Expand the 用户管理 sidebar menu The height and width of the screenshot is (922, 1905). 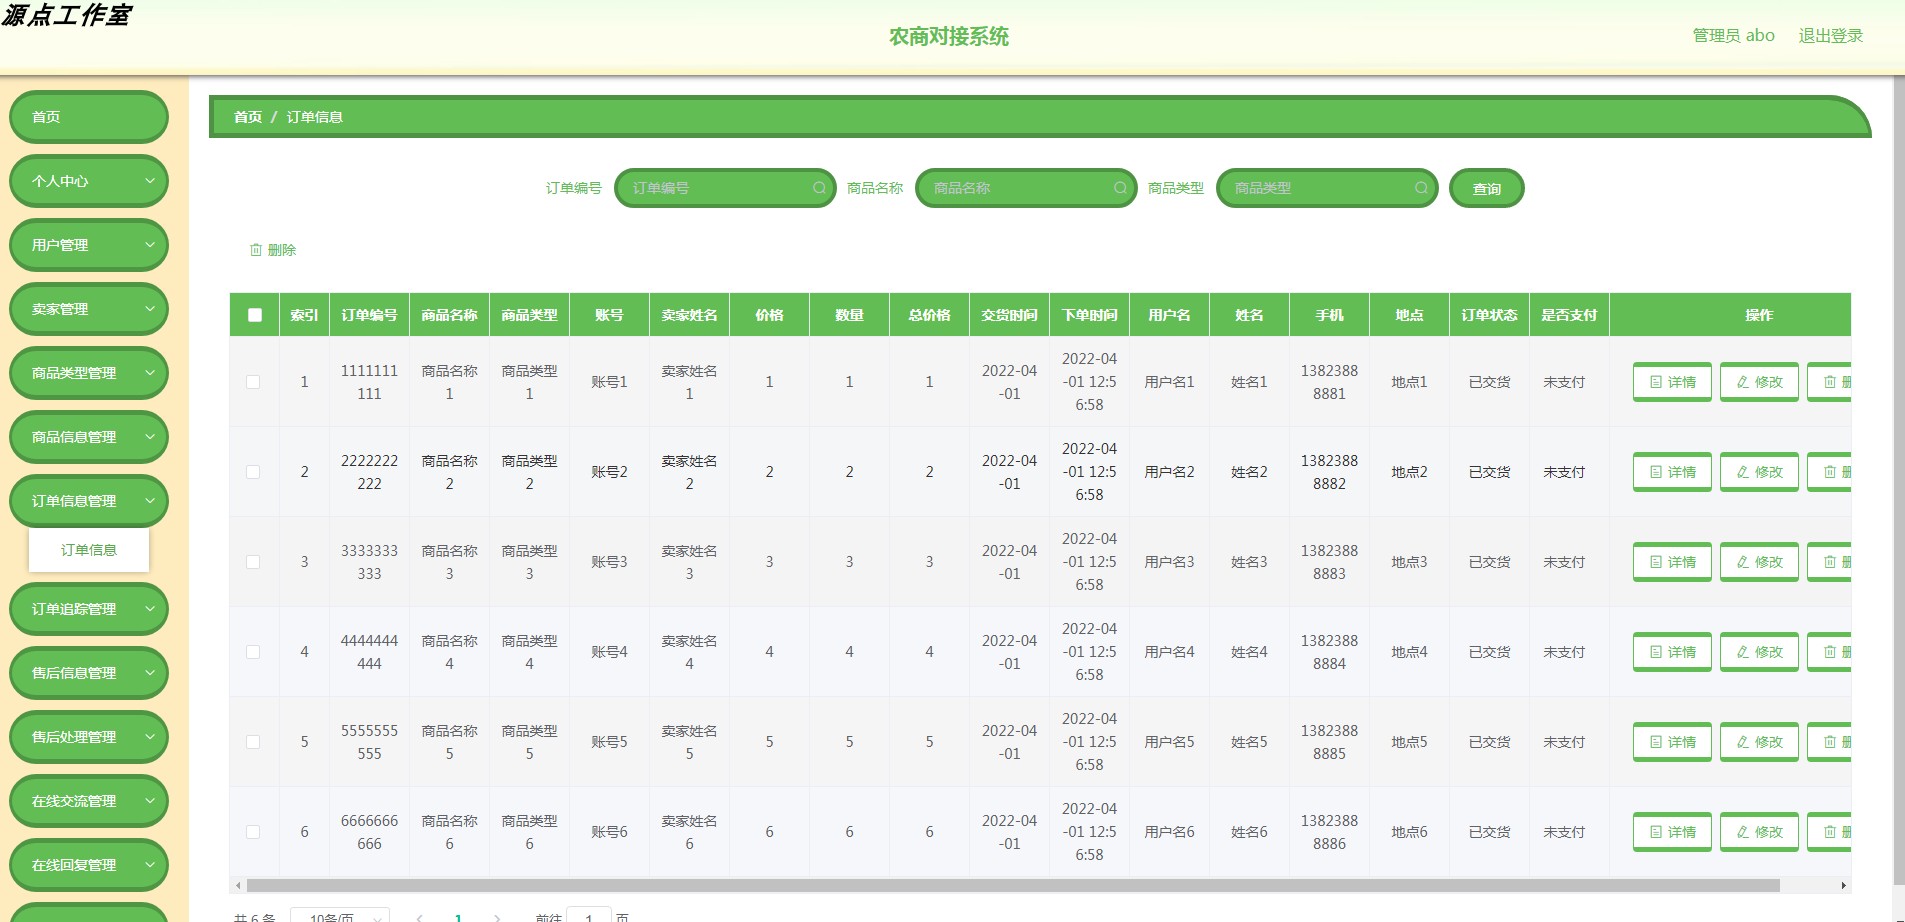(x=88, y=244)
